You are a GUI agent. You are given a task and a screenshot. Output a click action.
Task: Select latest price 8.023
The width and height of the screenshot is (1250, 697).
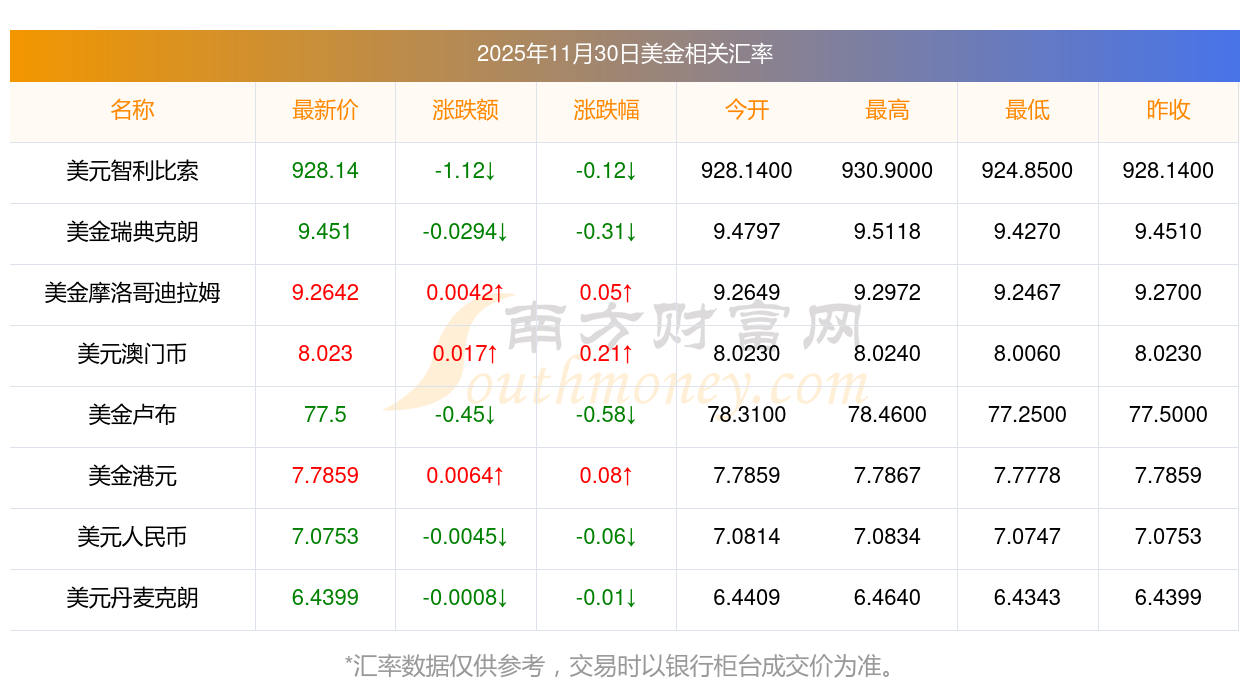tap(325, 354)
